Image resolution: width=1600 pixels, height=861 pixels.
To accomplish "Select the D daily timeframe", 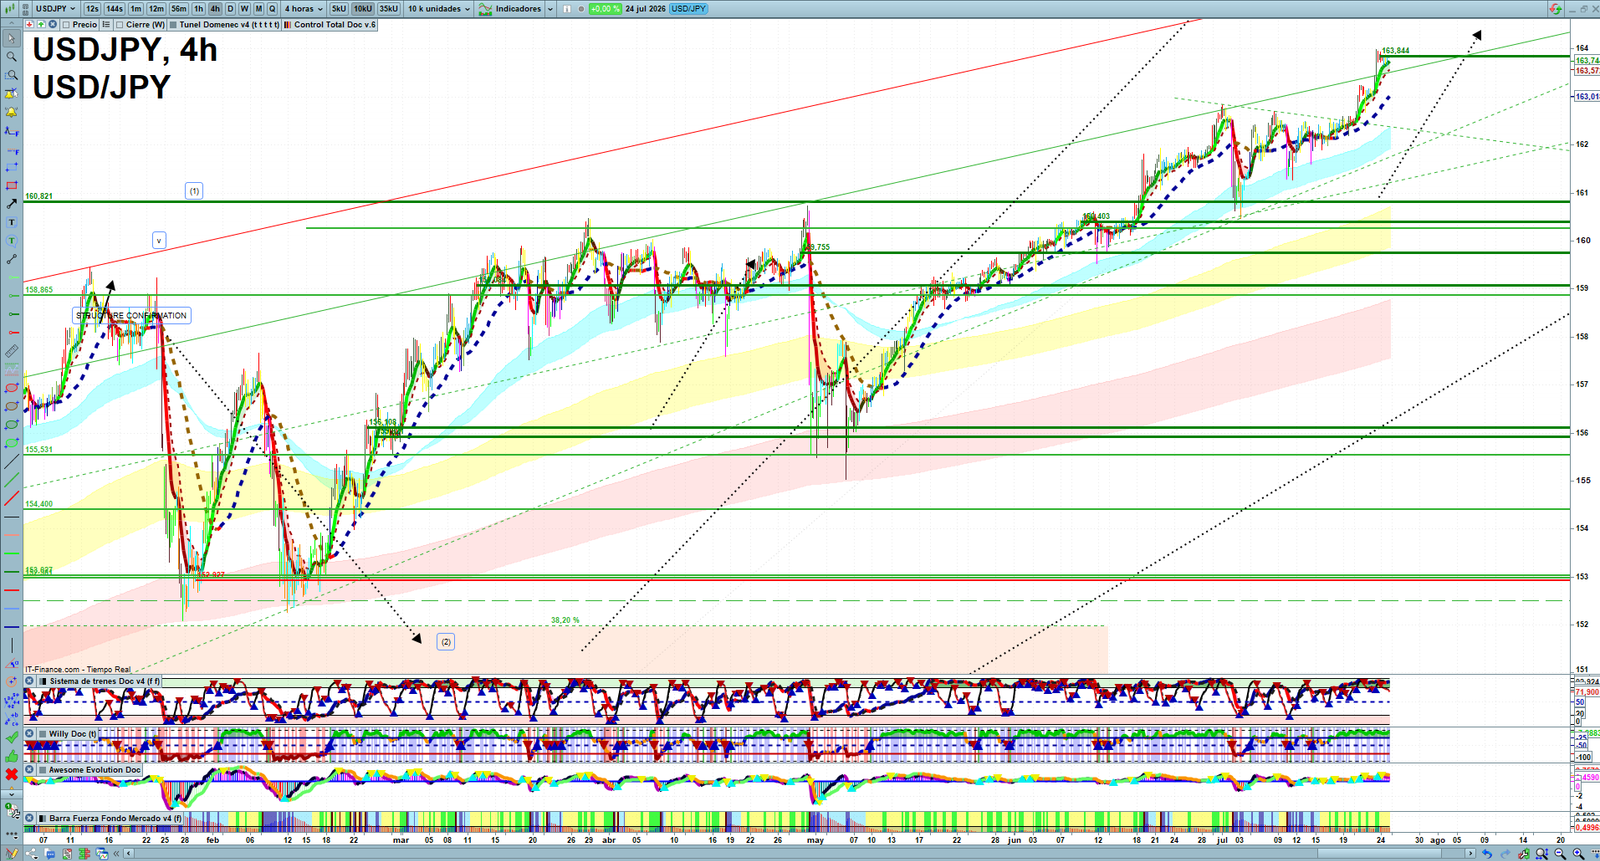I will click(230, 9).
